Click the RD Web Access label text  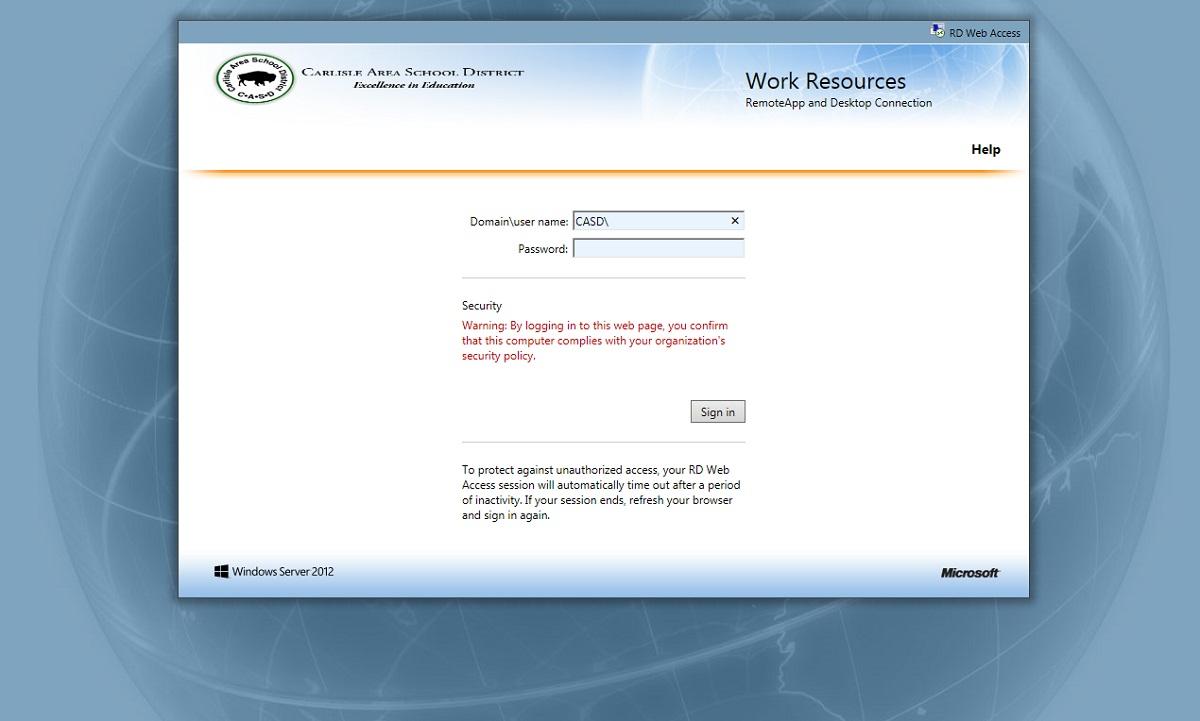pos(984,31)
